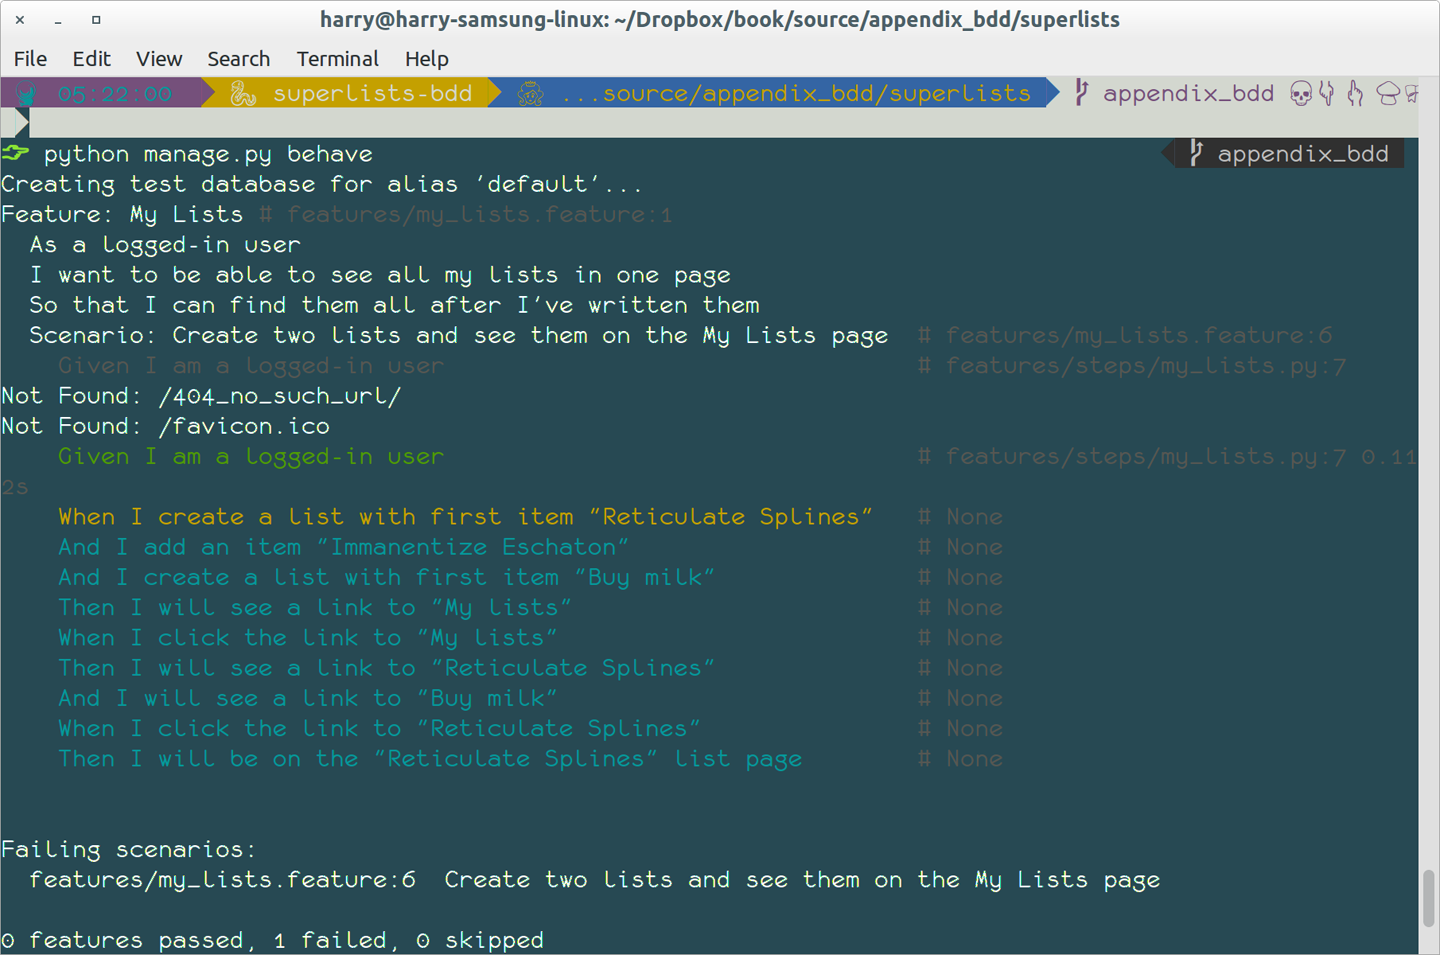
Task: Open the Terminal menu
Action: click(x=337, y=59)
